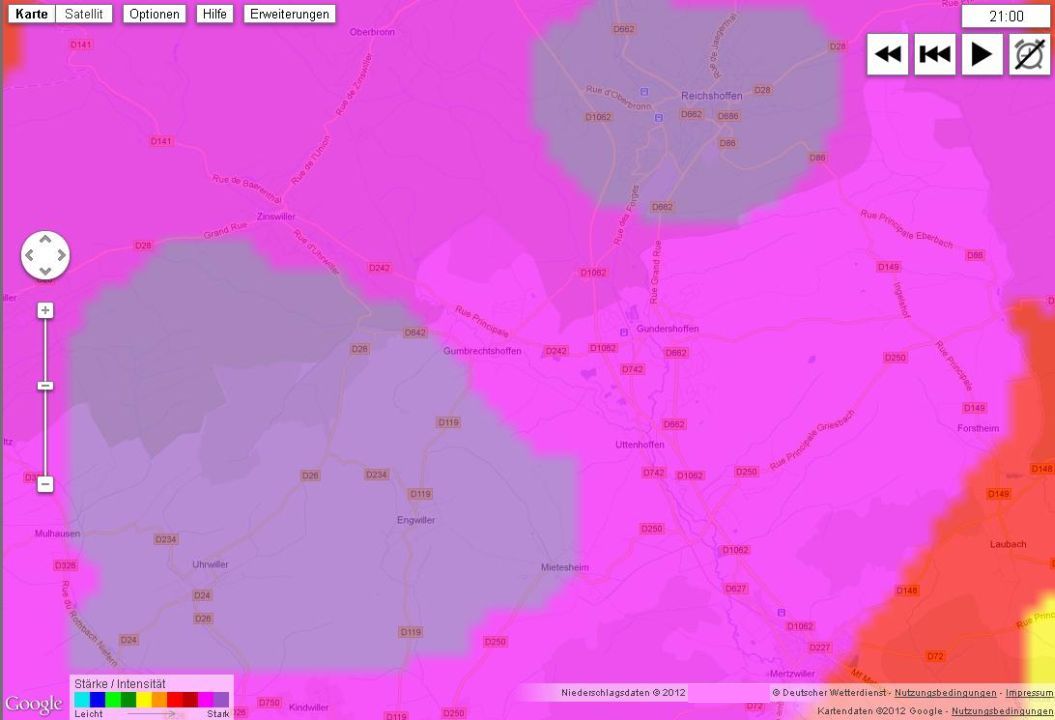Click the Mertzwiller town label
The height and width of the screenshot is (720, 1055).
pyautogui.click(x=792, y=673)
